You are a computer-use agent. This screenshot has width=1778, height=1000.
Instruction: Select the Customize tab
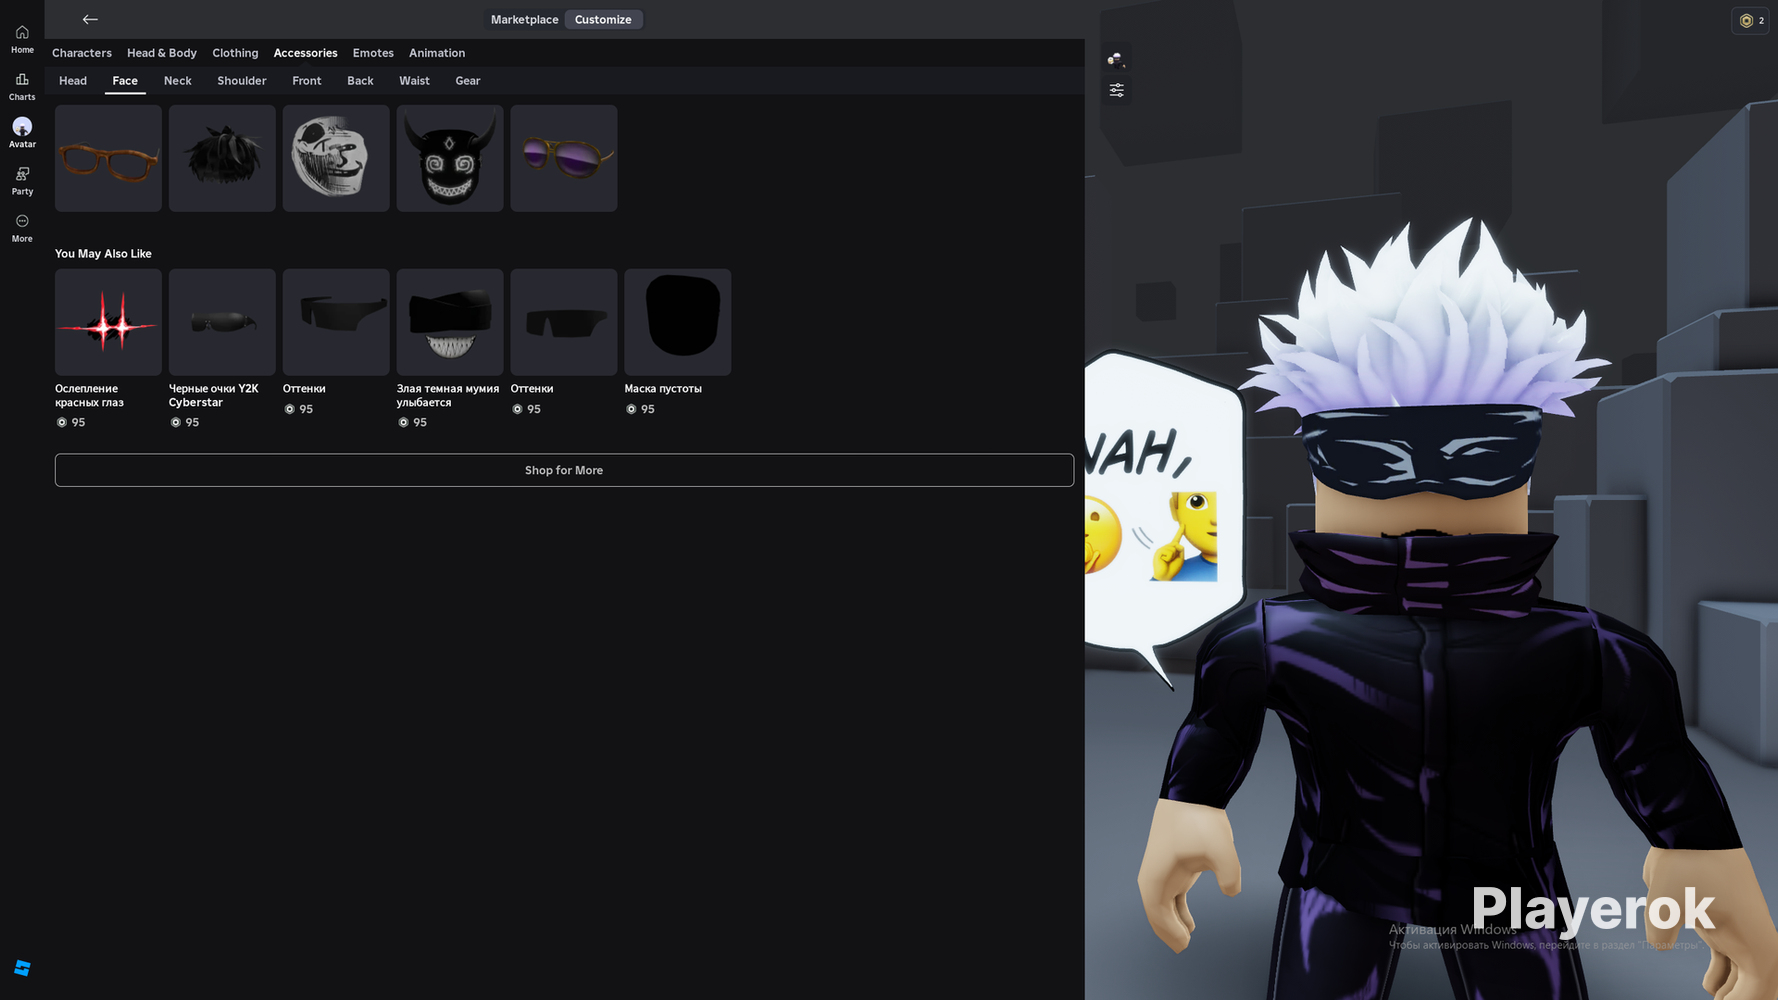(603, 20)
